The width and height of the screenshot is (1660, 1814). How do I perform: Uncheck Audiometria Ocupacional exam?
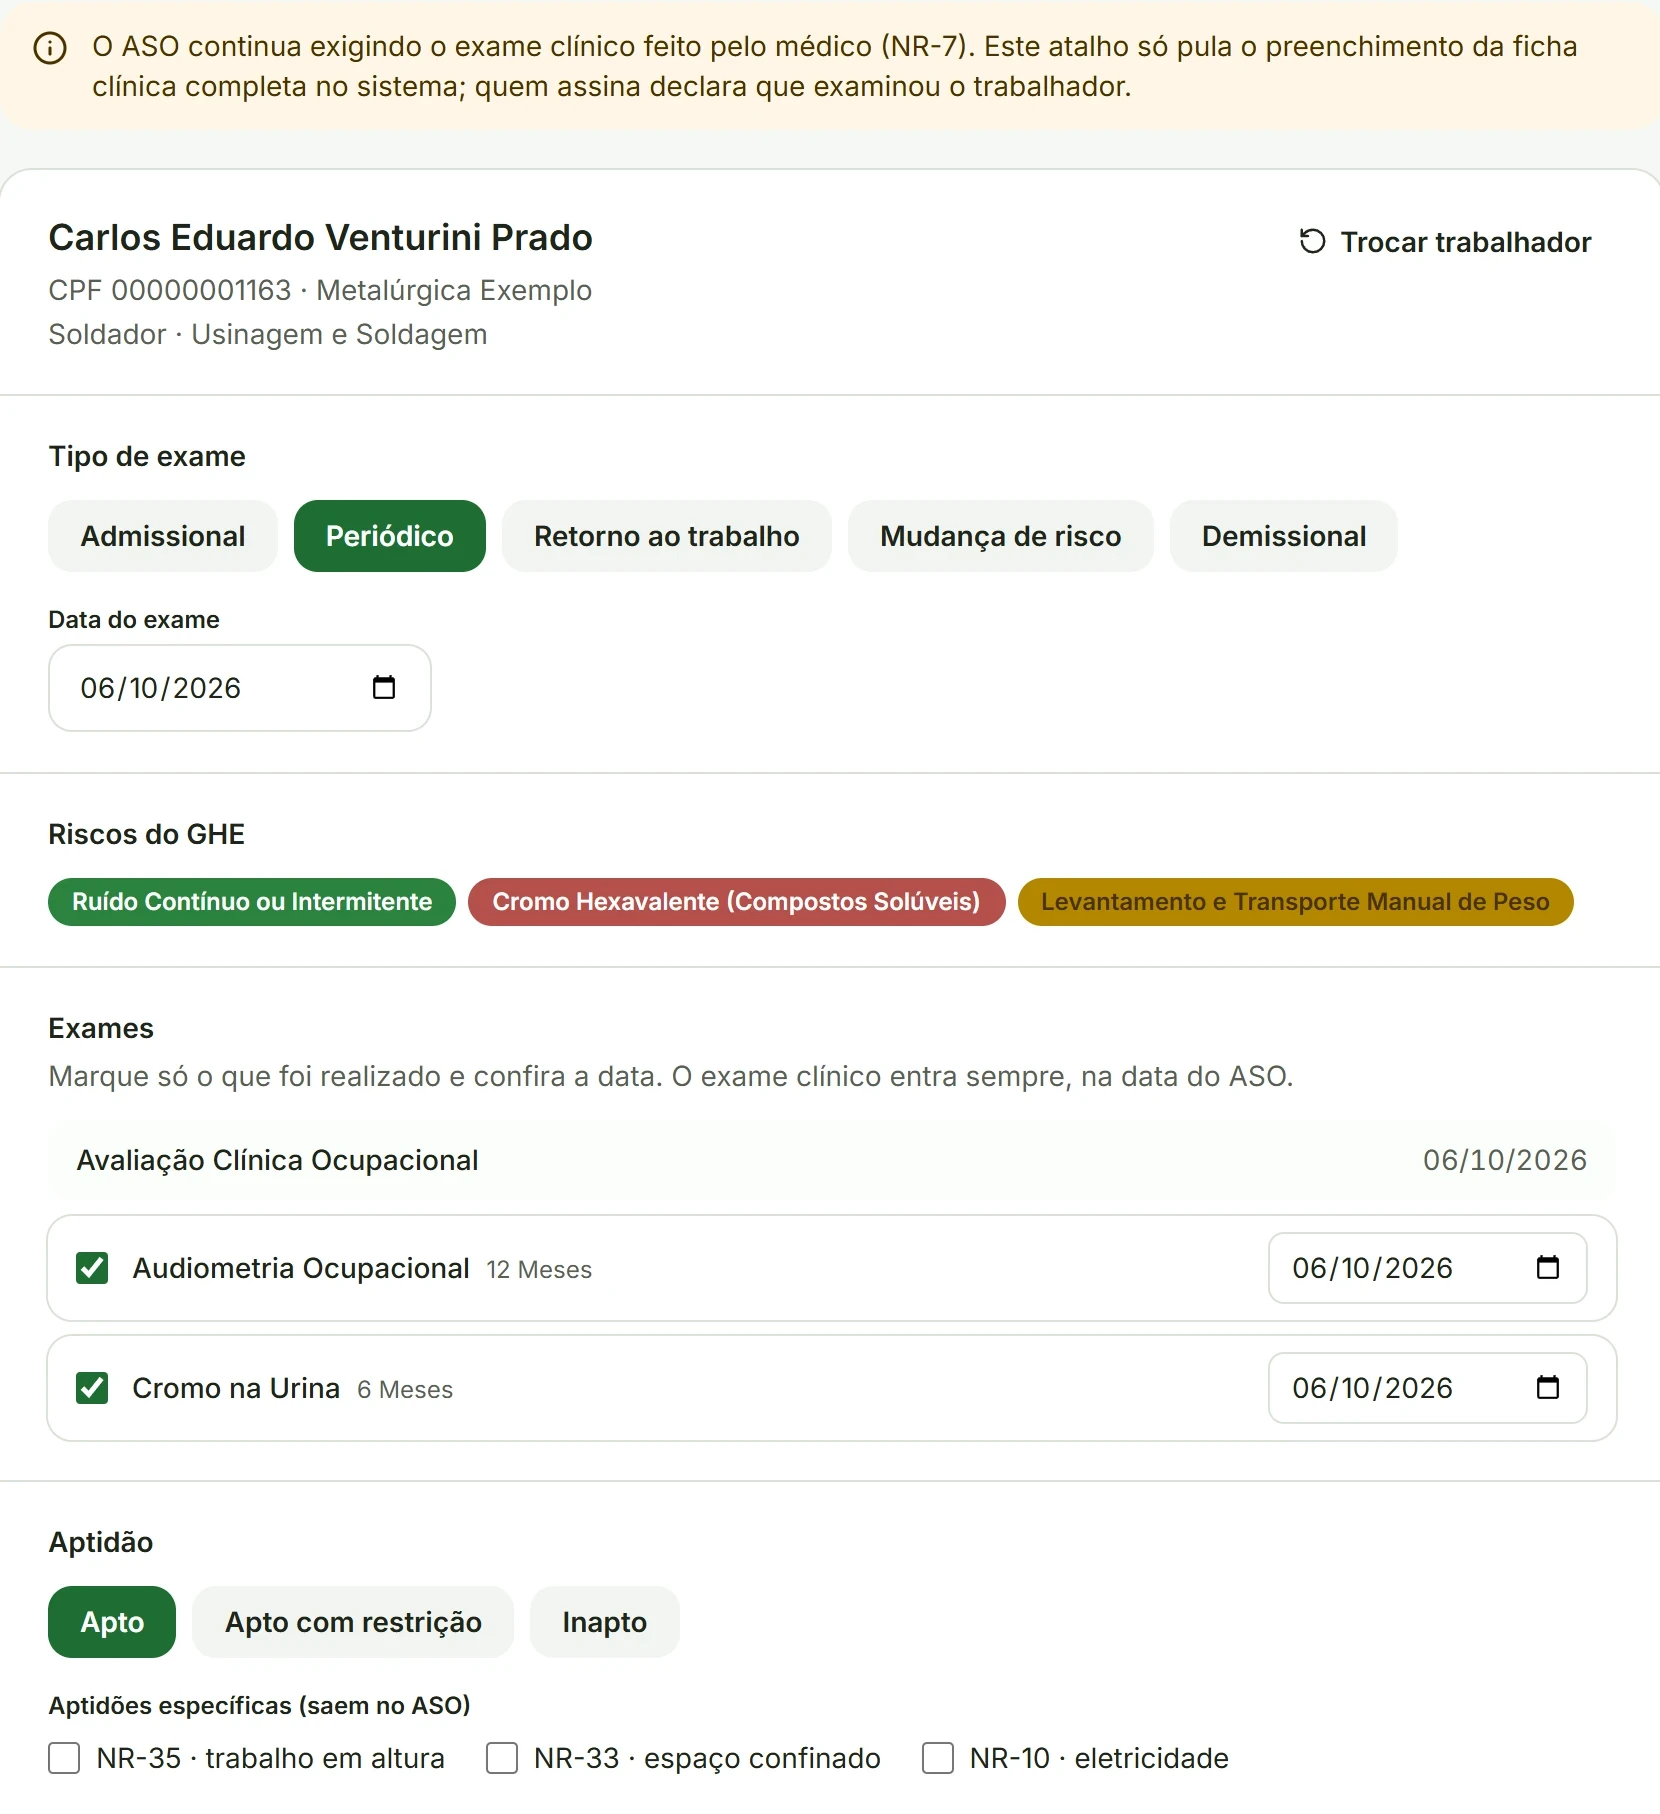point(92,1268)
